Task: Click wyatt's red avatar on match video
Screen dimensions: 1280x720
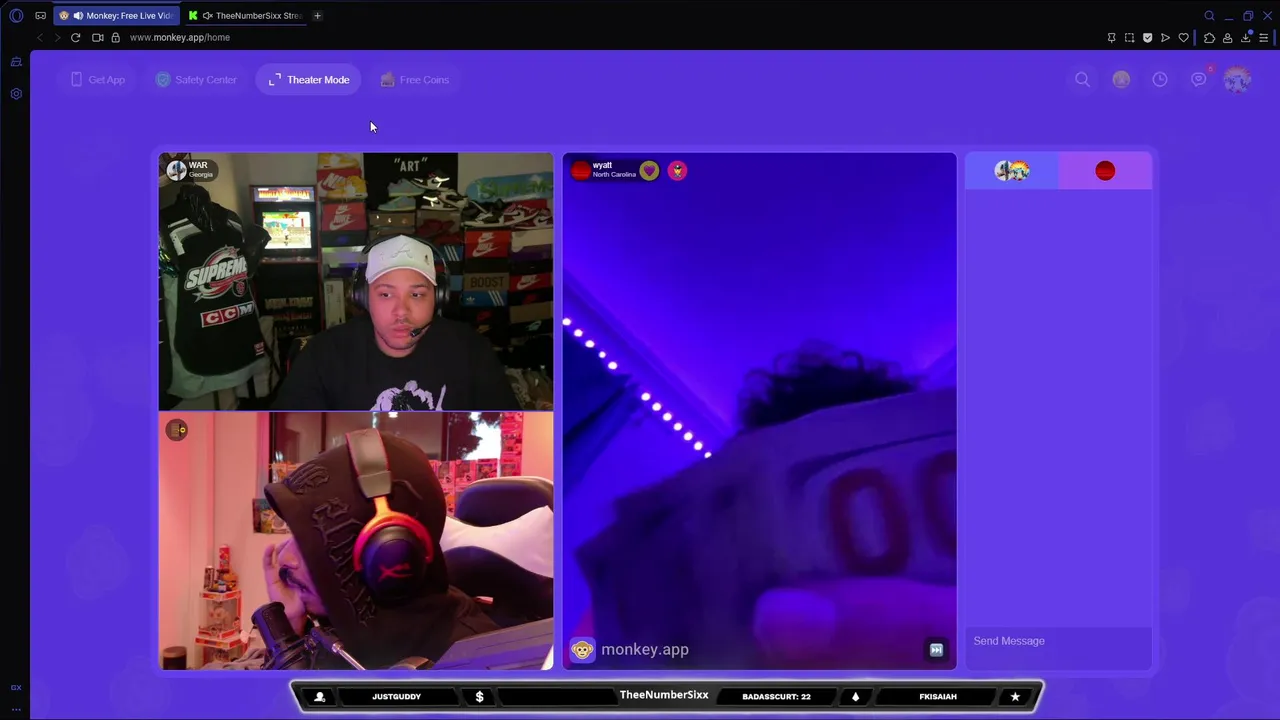Action: [581, 171]
